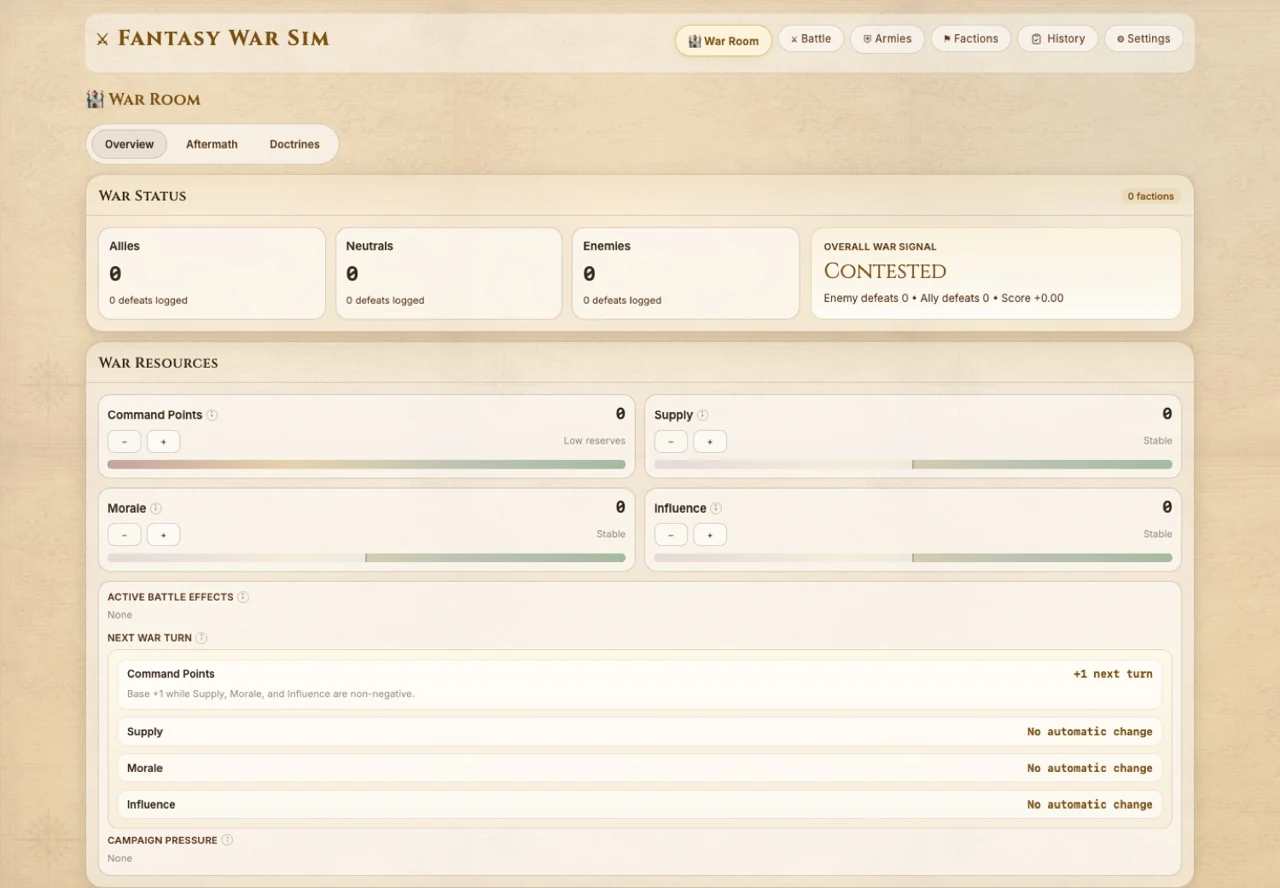Switch to the Doctrines sub-tab
This screenshot has width=1280, height=888.
(295, 144)
